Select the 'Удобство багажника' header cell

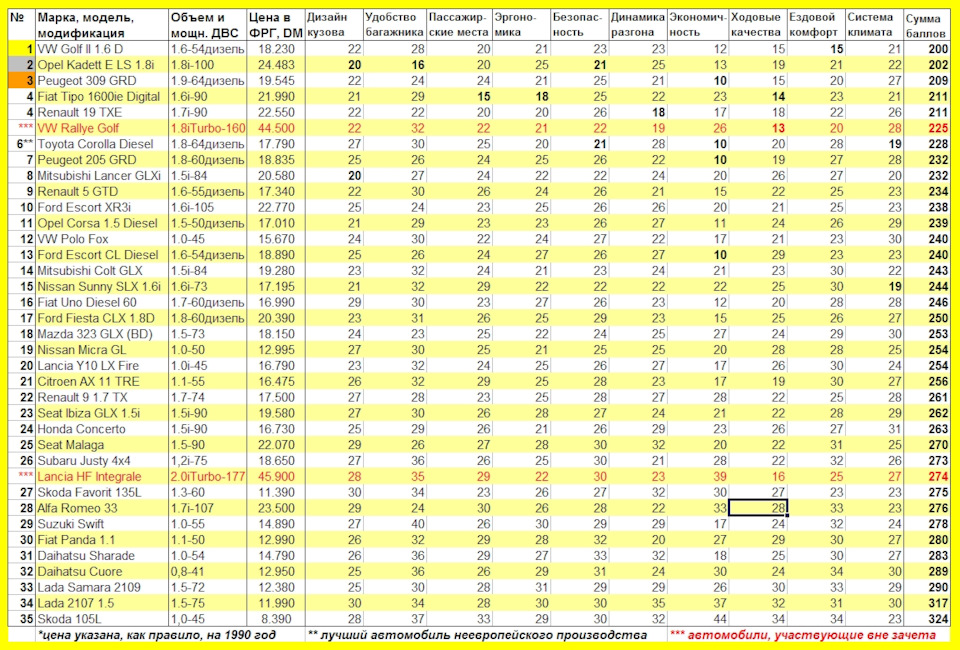tap(394, 25)
